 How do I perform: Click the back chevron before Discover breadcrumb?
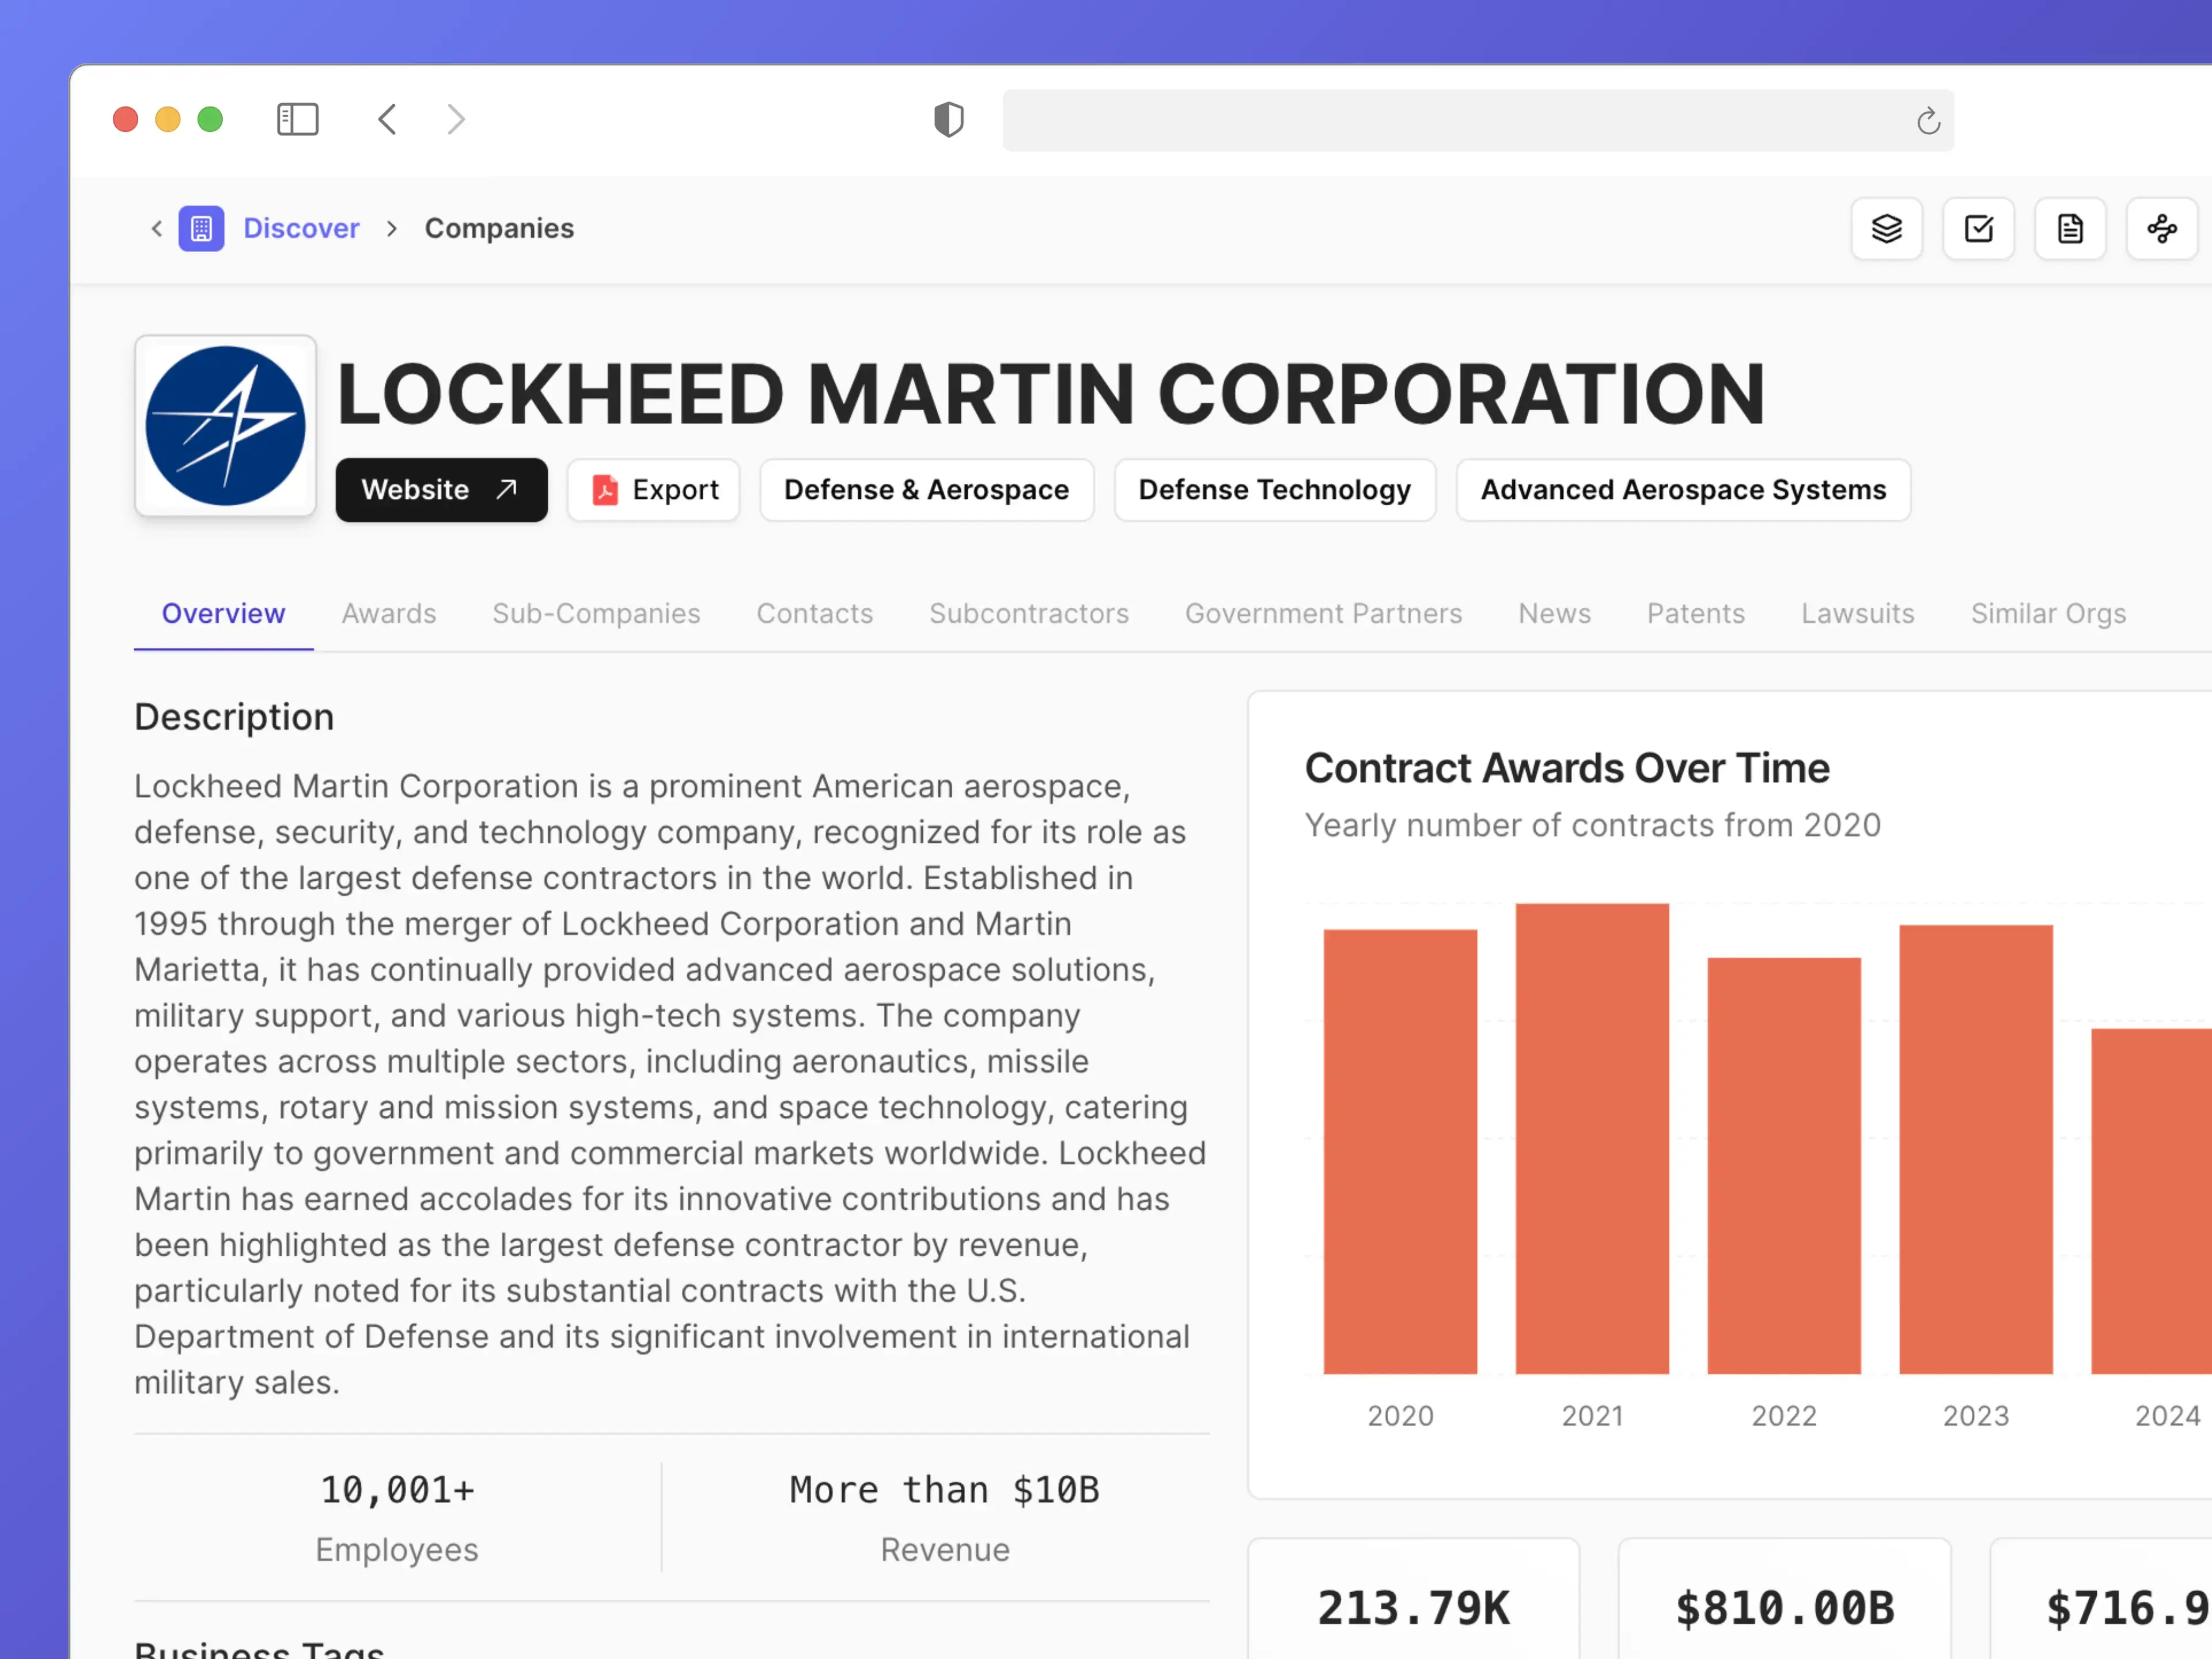[156, 228]
